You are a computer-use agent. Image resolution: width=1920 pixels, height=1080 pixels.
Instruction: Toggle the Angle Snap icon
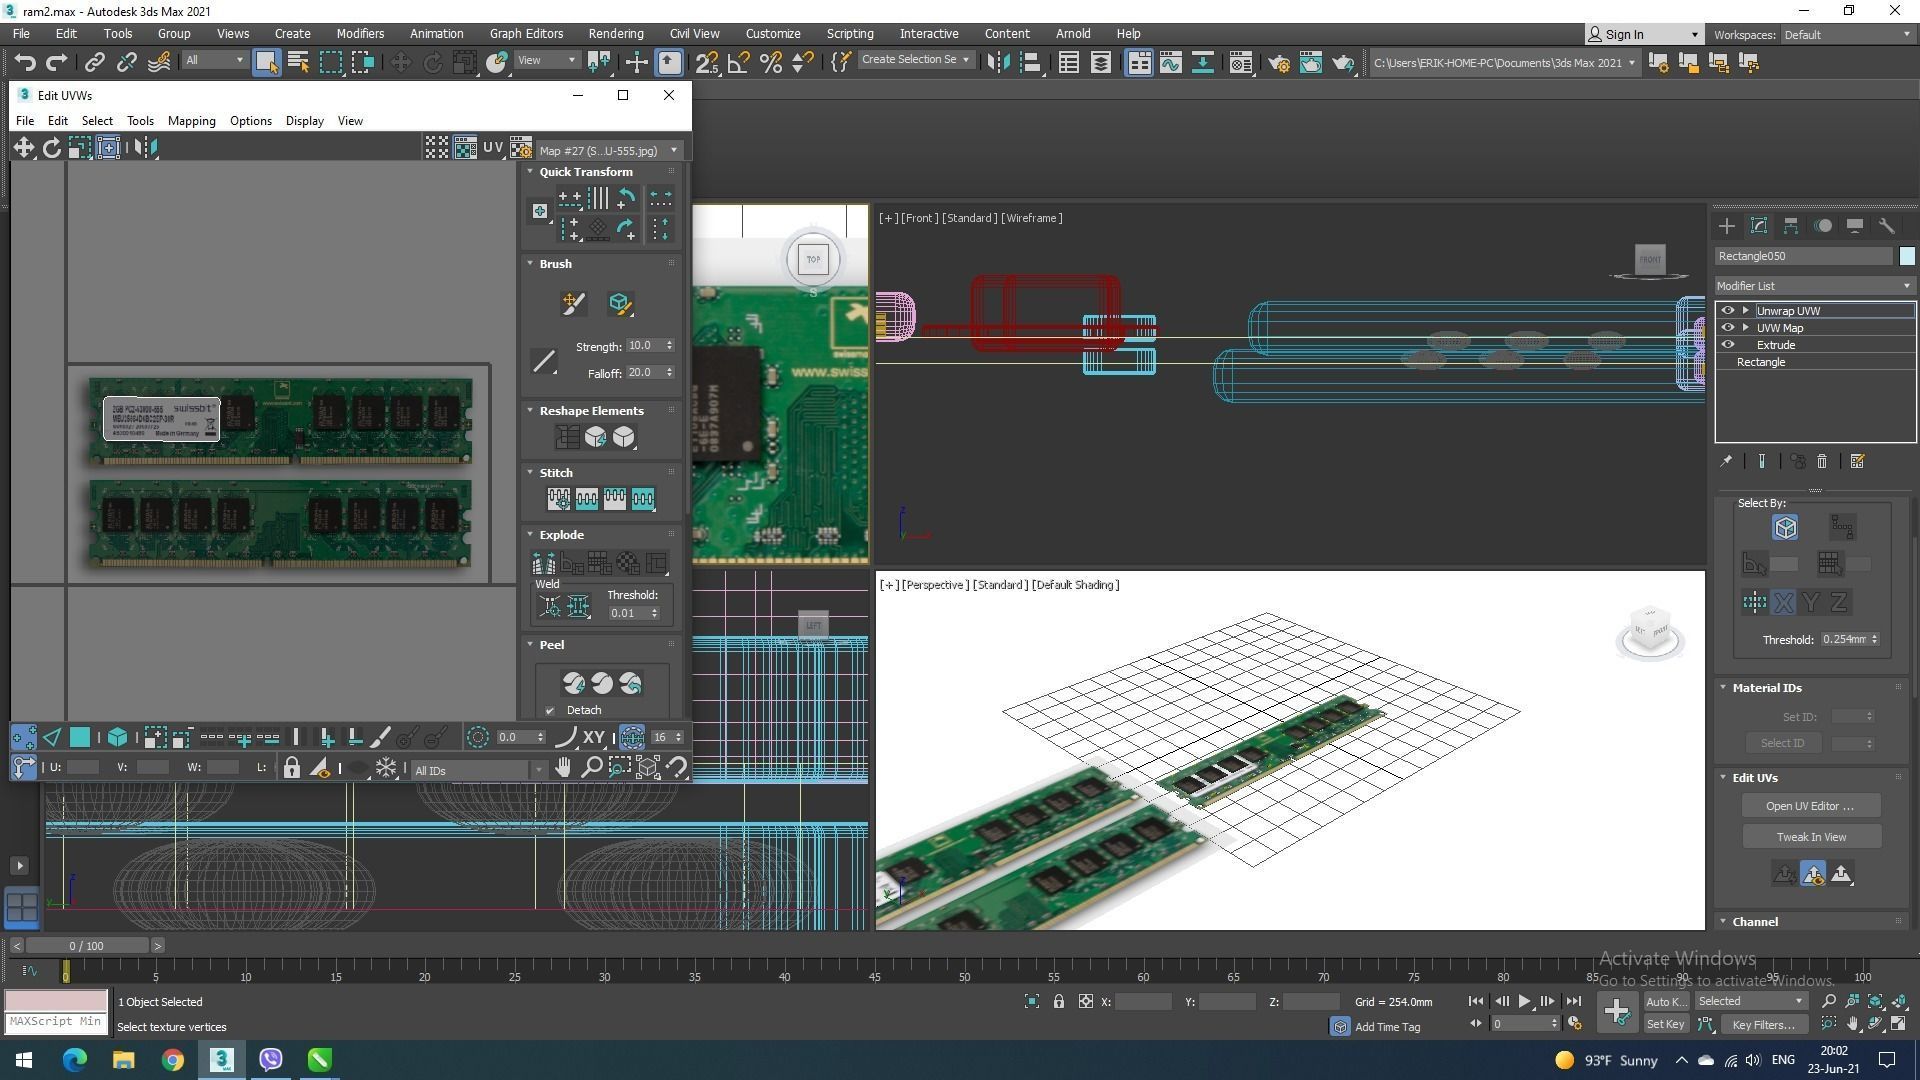739,63
